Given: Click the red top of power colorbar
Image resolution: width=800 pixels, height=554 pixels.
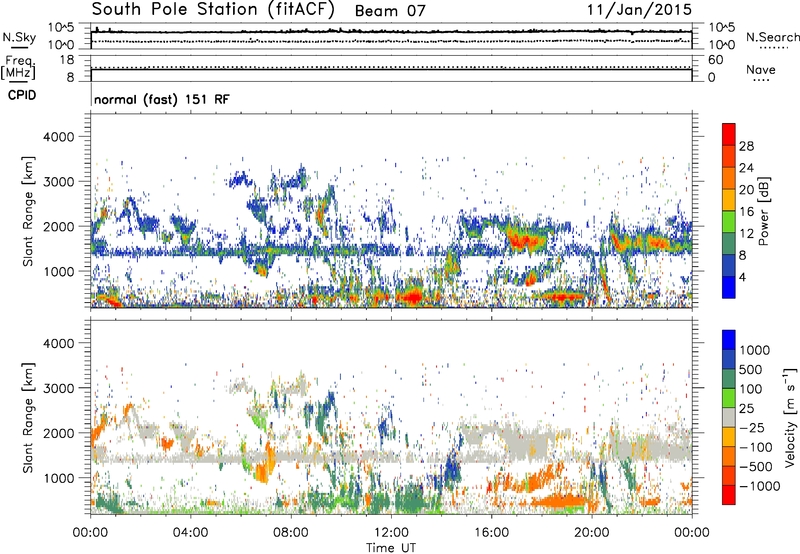Looking at the screenshot, I should coord(729,133).
